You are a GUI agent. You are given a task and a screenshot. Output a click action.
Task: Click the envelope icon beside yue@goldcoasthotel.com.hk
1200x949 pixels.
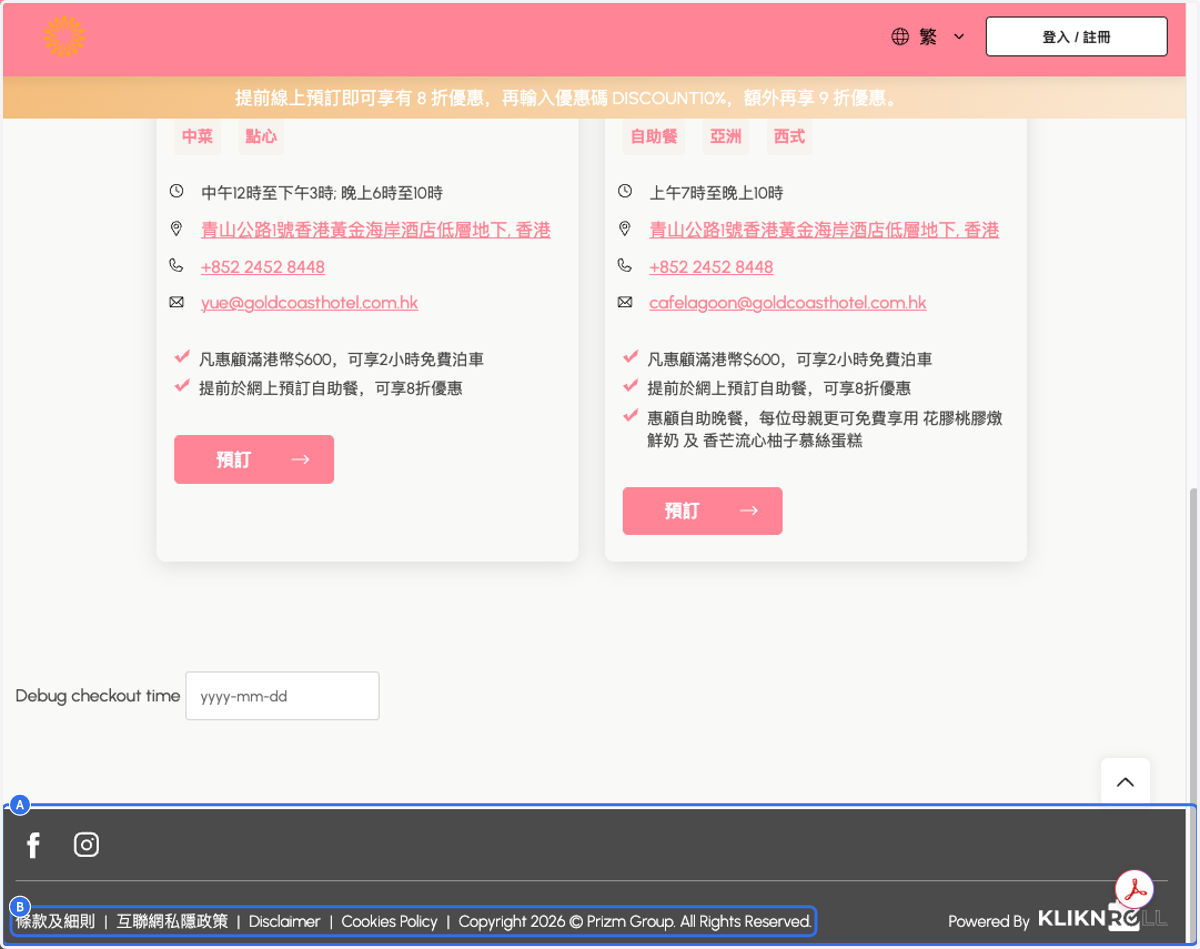click(x=177, y=301)
